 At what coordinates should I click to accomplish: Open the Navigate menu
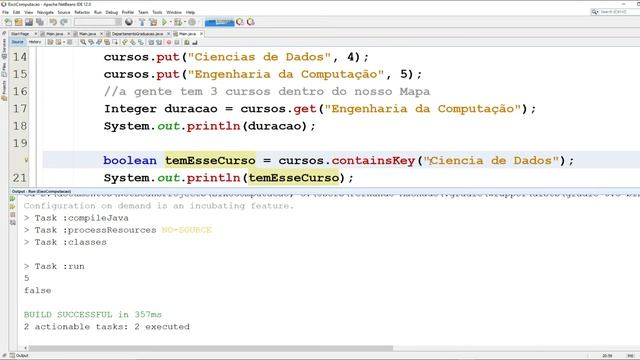(45, 12)
